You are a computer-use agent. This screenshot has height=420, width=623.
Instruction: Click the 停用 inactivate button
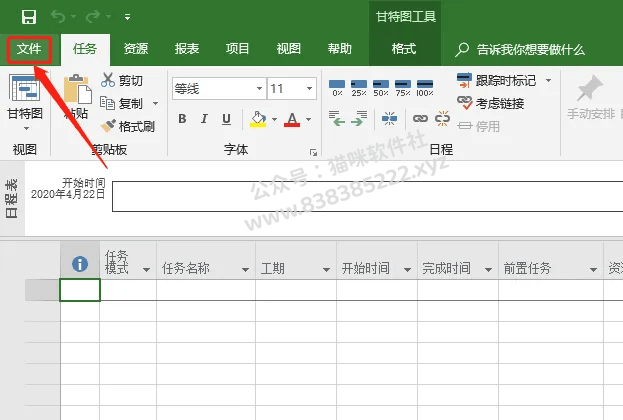coord(479,126)
